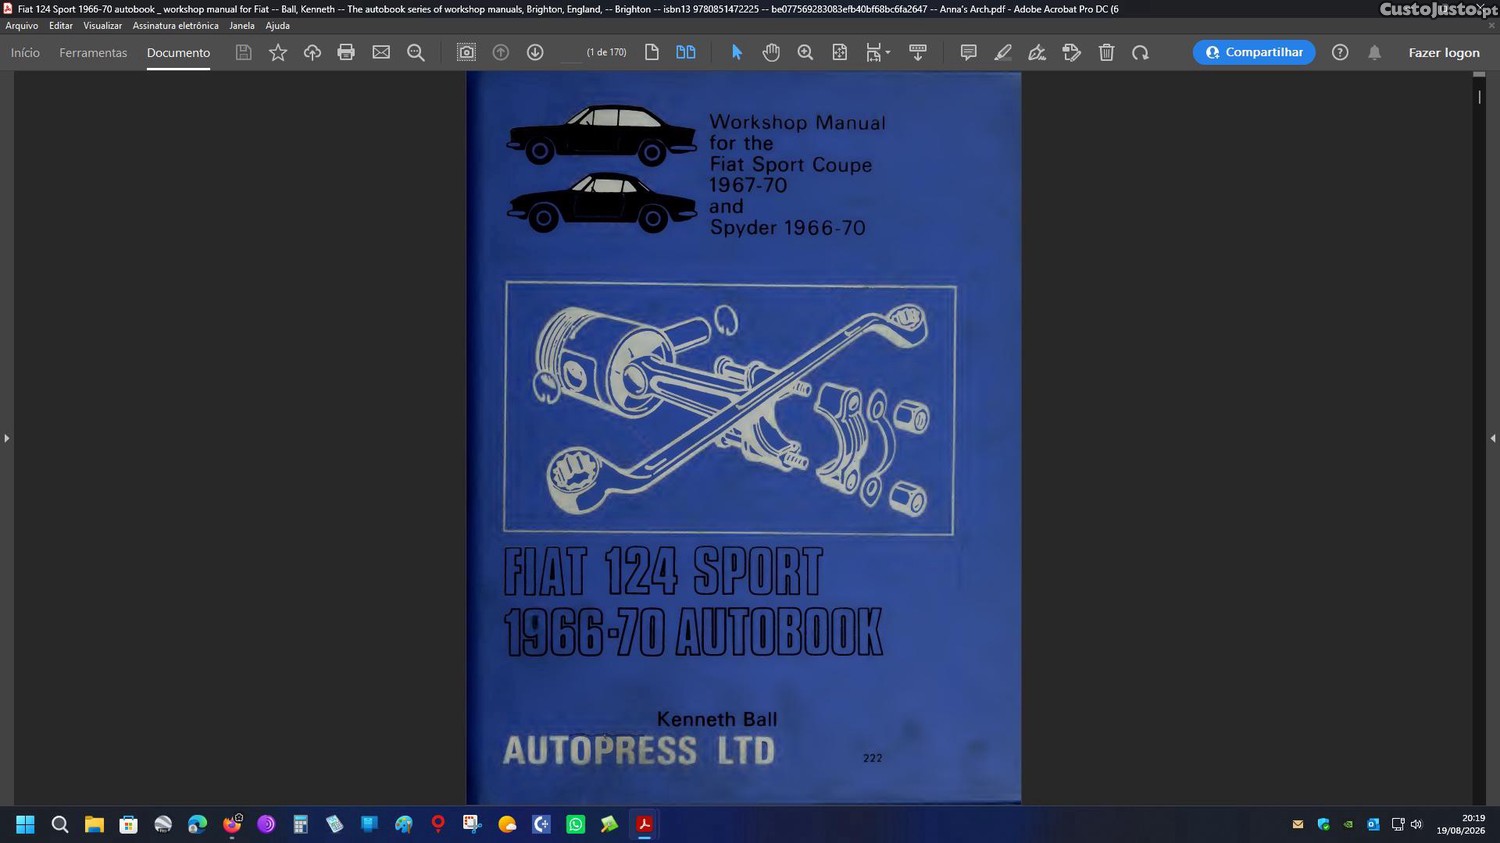The width and height of the screenshot is (1500, 843).
Task: Click the Compartilhar button
Action: pyautogui.click(x=1254, y=52)
